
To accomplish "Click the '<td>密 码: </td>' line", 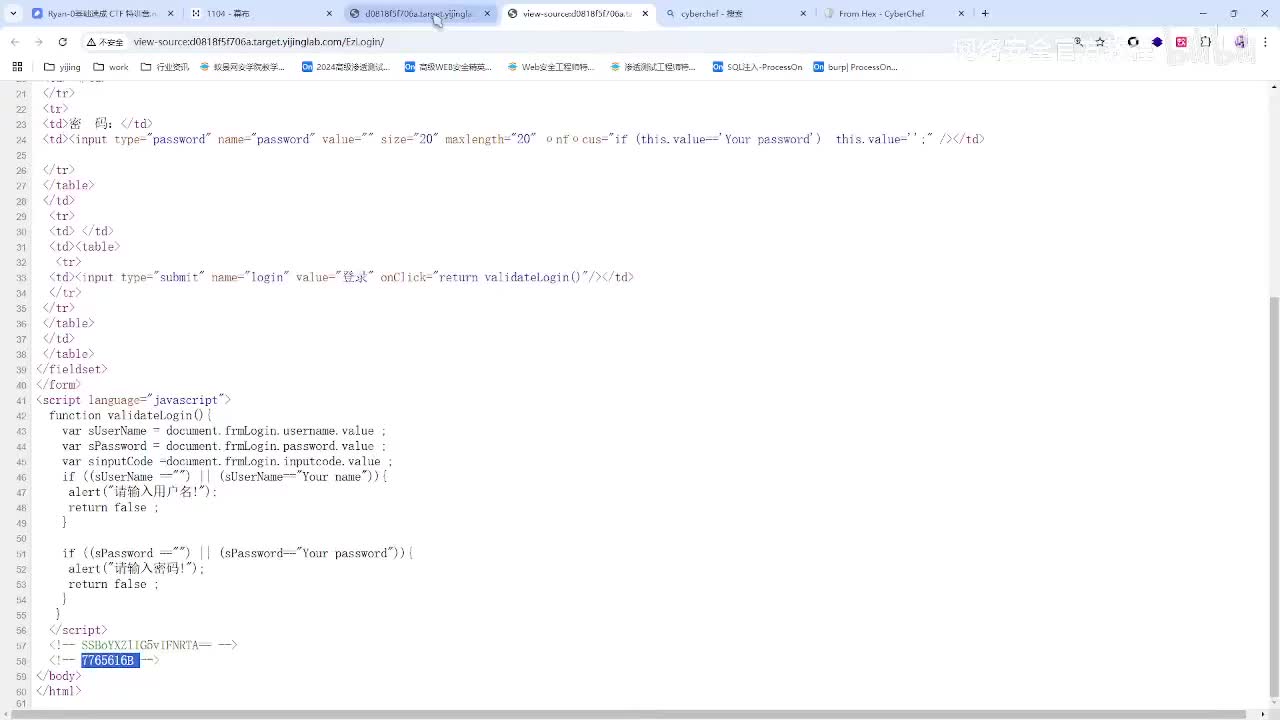I will click(x=97, y=124).
